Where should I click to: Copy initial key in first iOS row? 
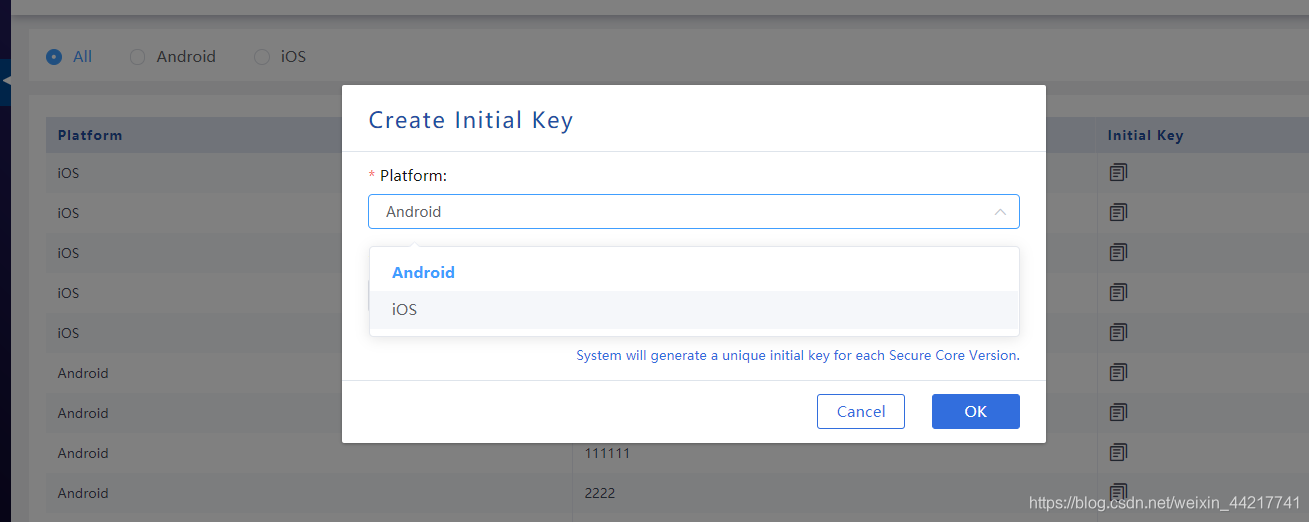[1118, 173]
